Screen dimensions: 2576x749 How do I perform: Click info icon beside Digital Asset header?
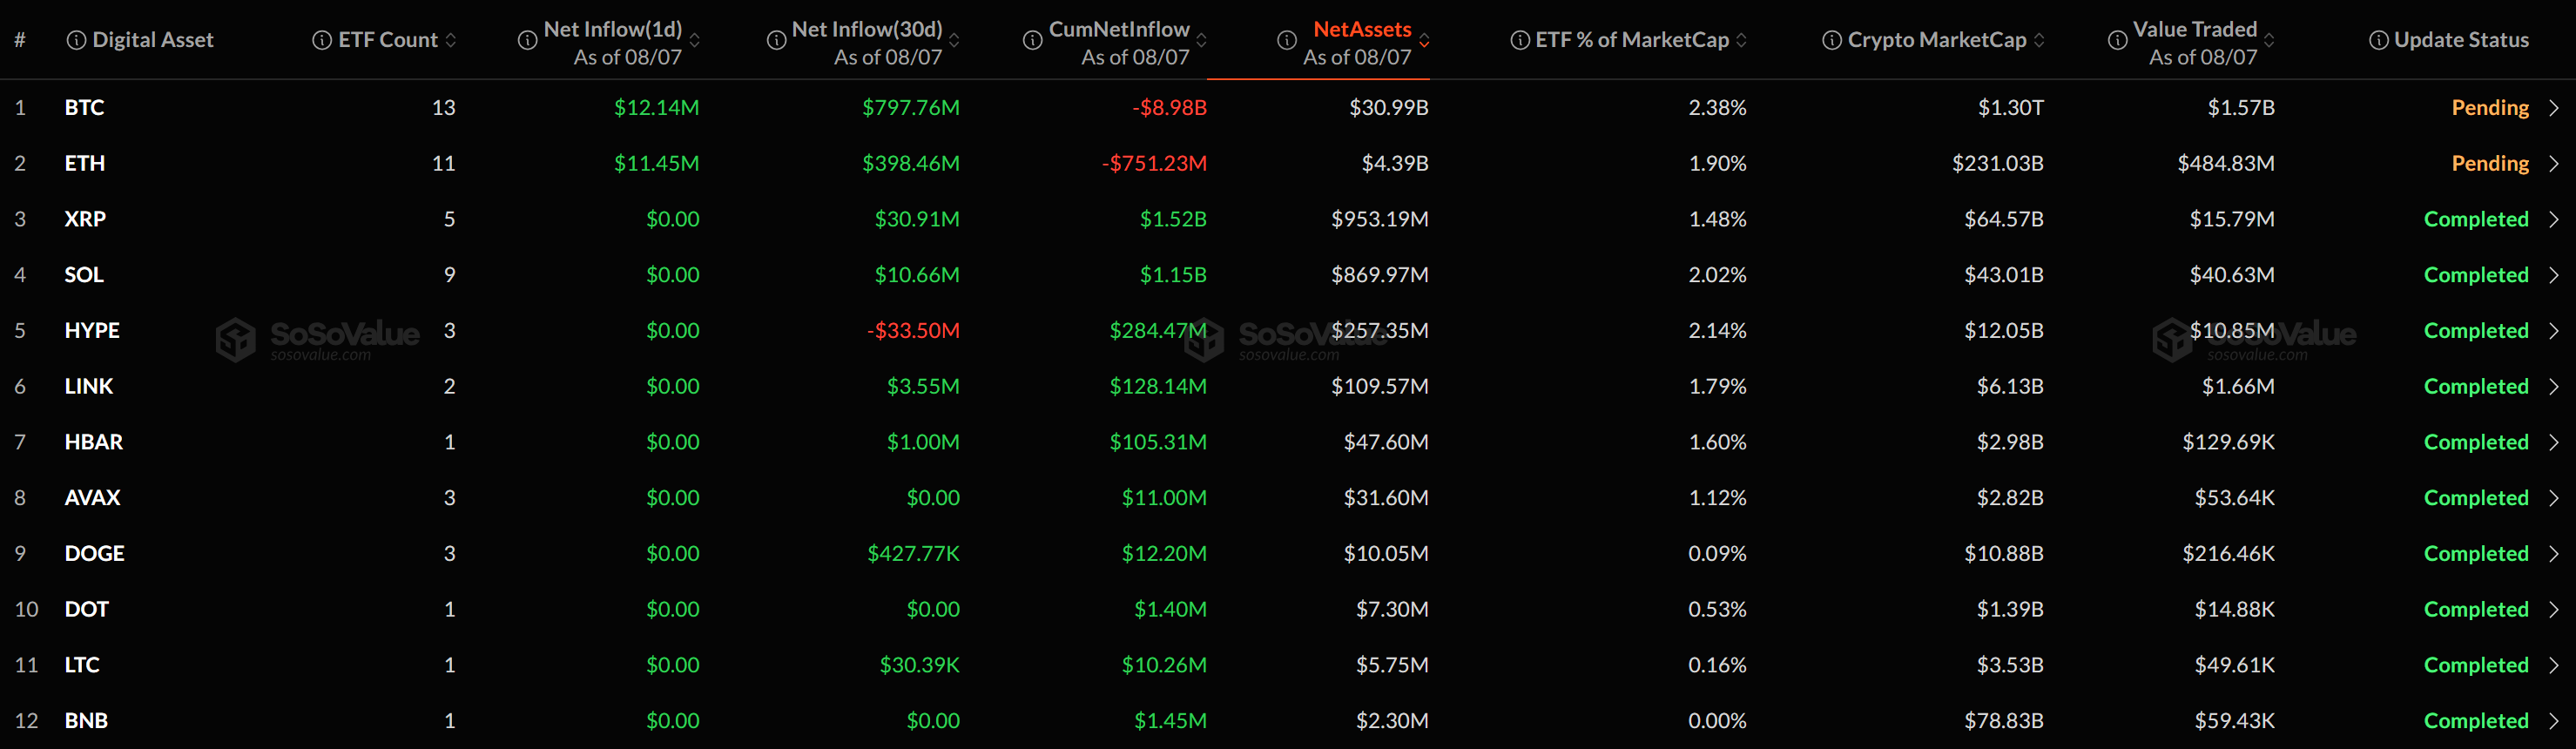click(x=76, y=40)
